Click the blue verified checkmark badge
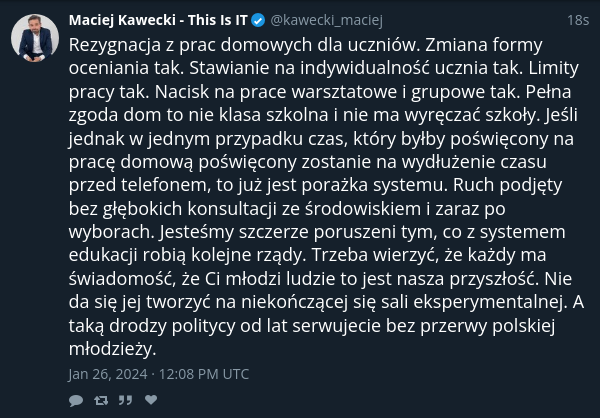The height and width of the screenshot is (418, 600). (x=258, y=20)
